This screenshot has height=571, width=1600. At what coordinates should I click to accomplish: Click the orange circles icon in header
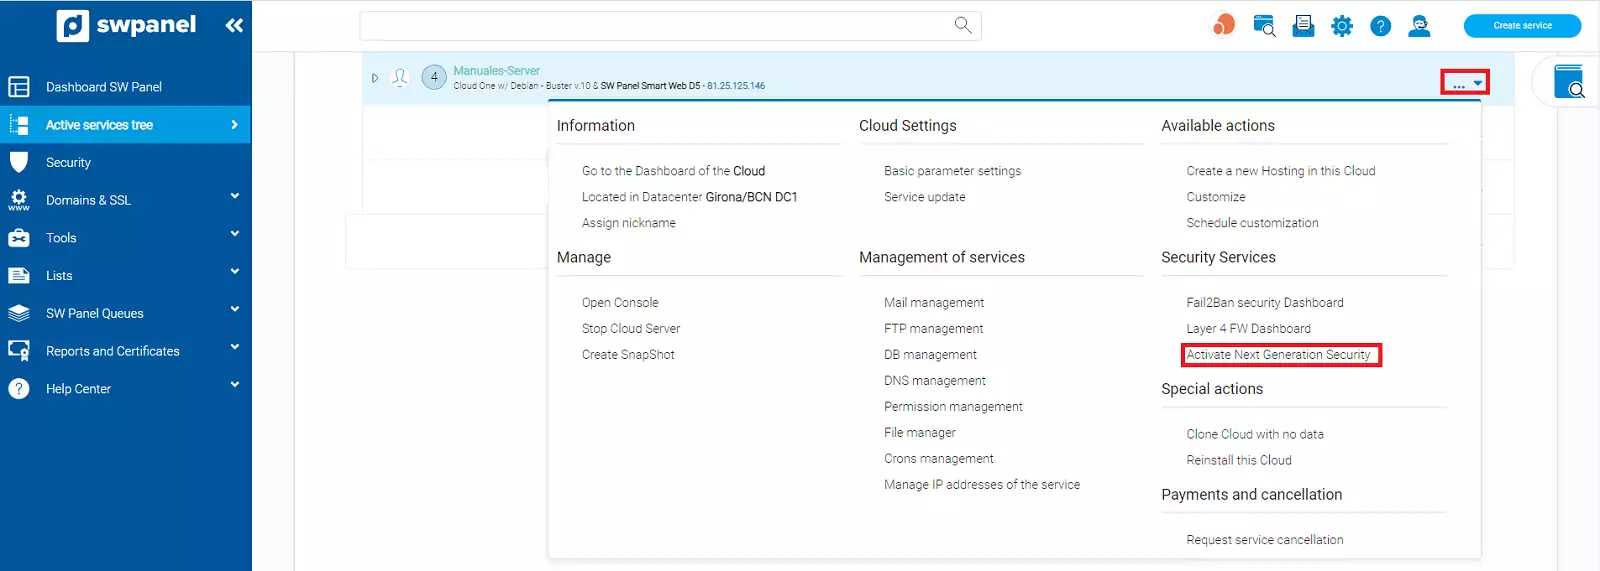click(x=1223, y=25)
